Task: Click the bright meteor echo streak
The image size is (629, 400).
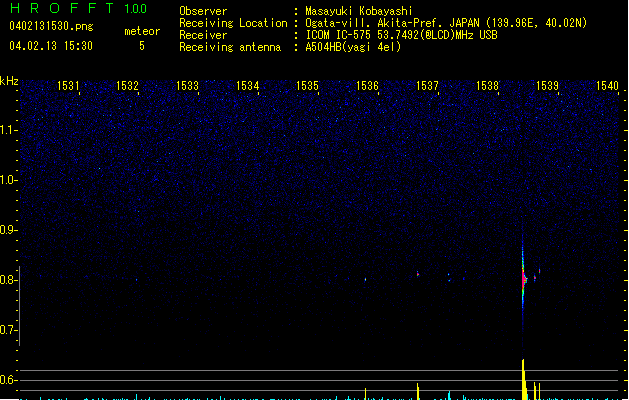Action: (x=523, y=278)
